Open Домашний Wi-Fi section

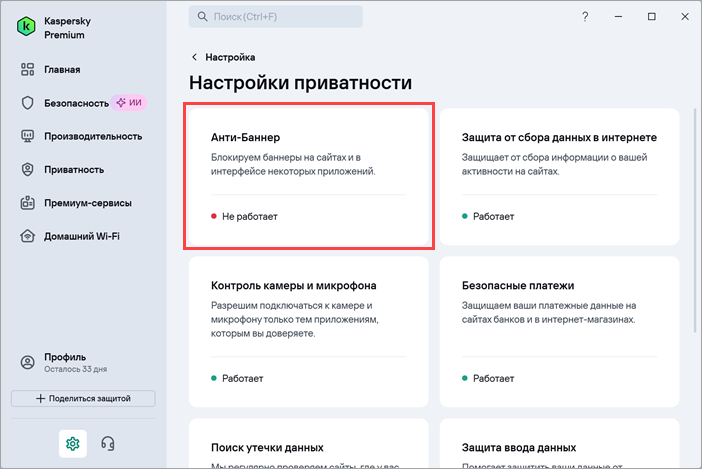click(81, 236)
